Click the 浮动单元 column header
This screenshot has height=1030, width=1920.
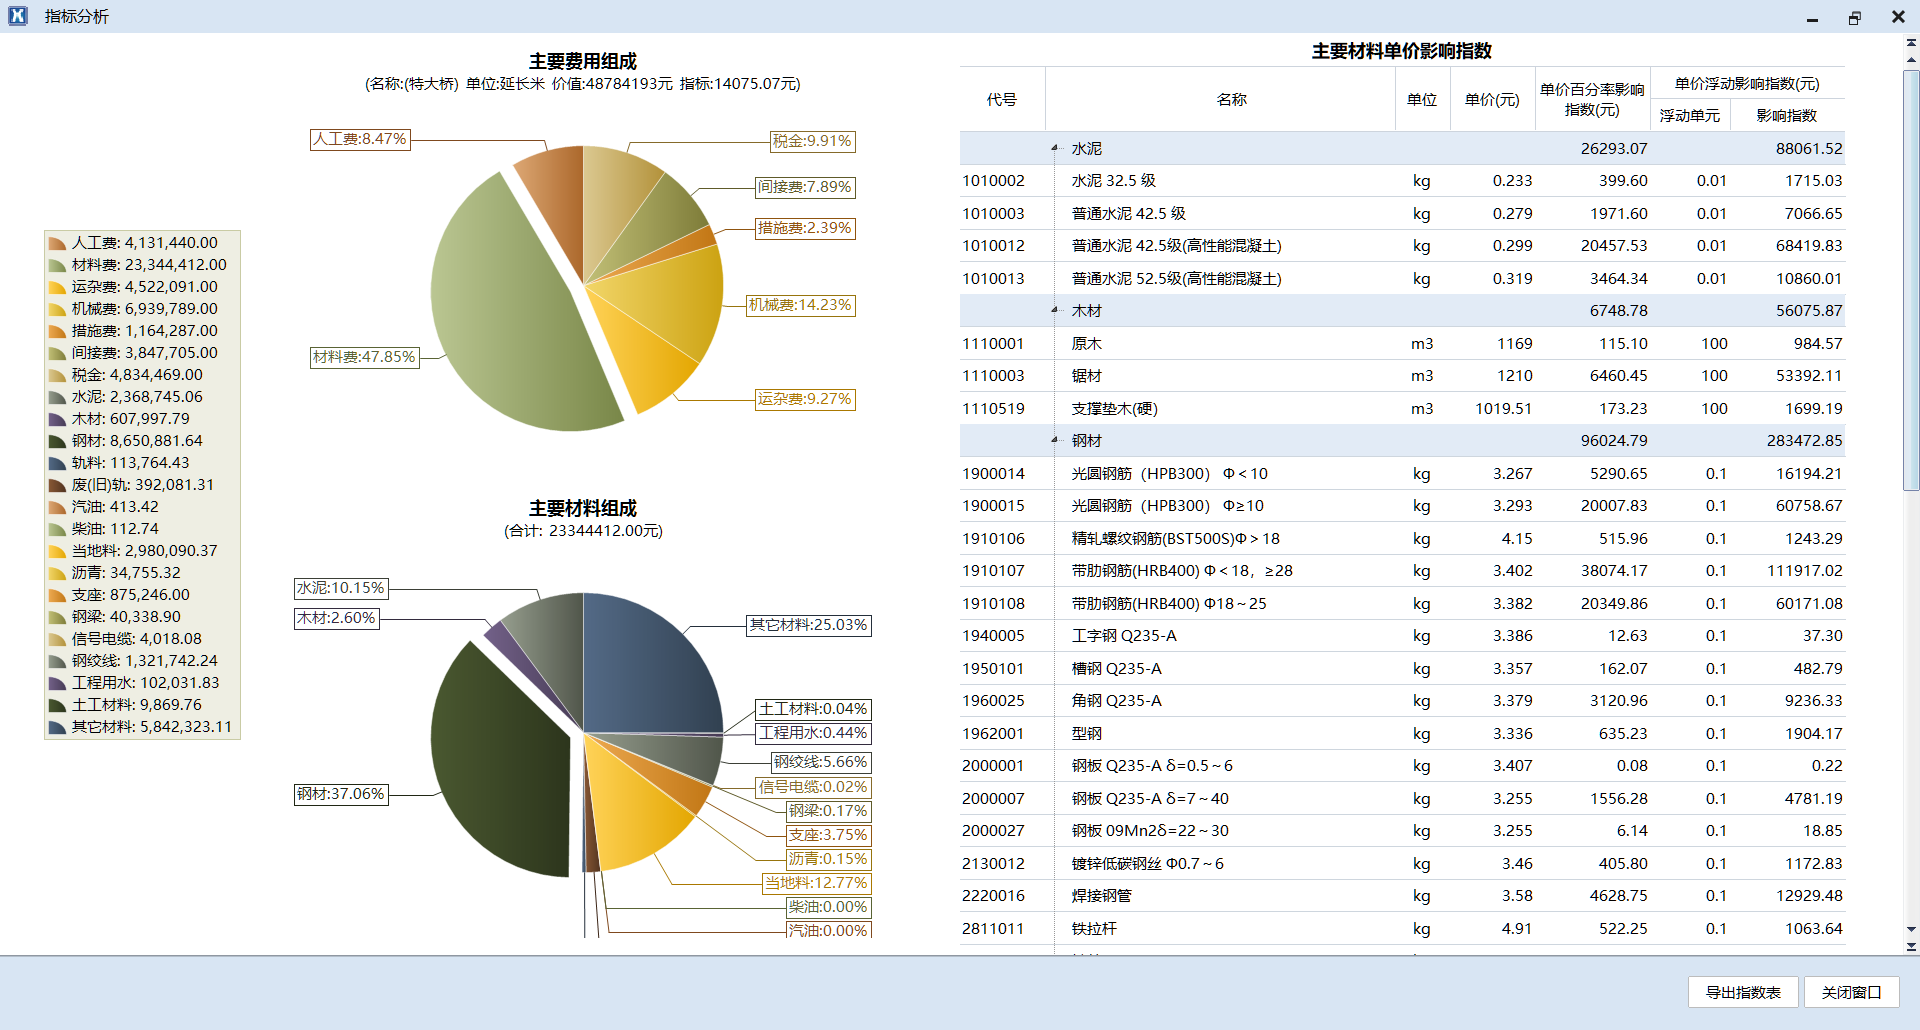tap(1689, 115)
